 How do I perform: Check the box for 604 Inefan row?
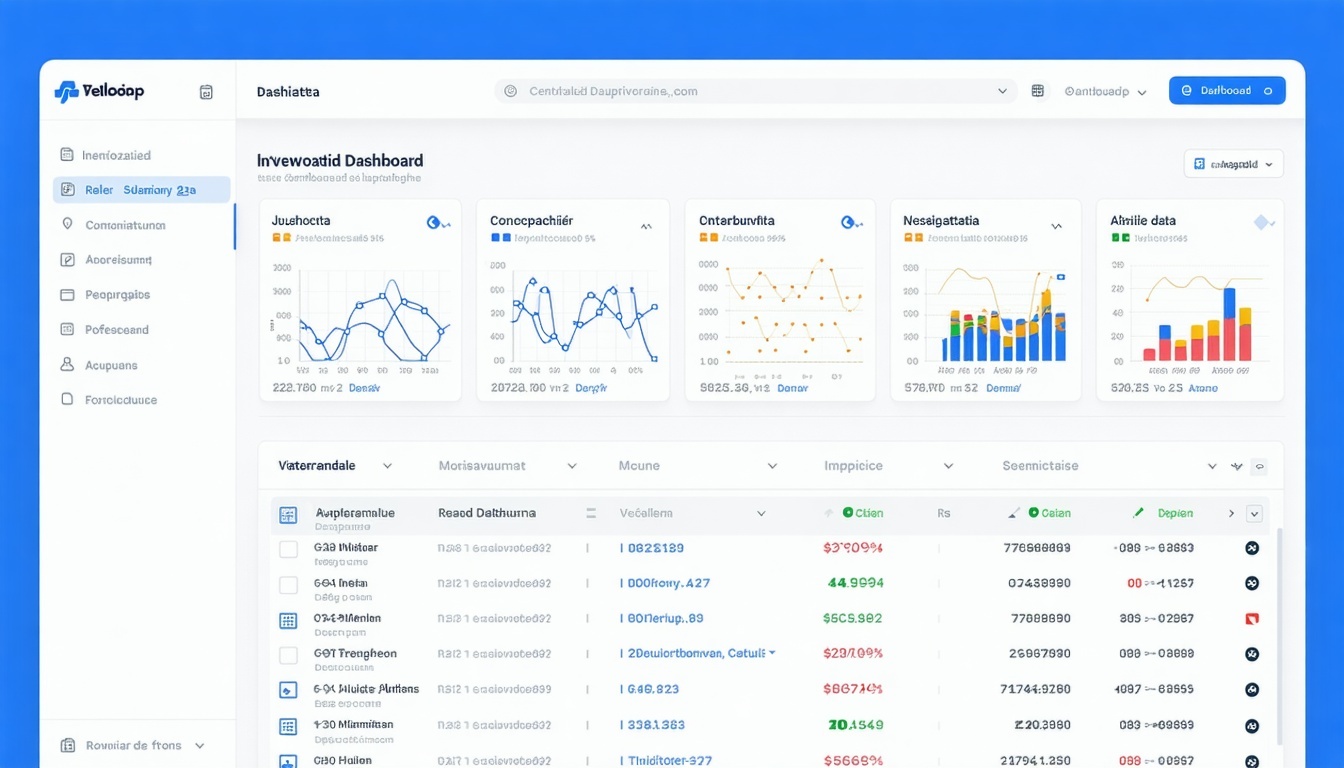(288, 585)
